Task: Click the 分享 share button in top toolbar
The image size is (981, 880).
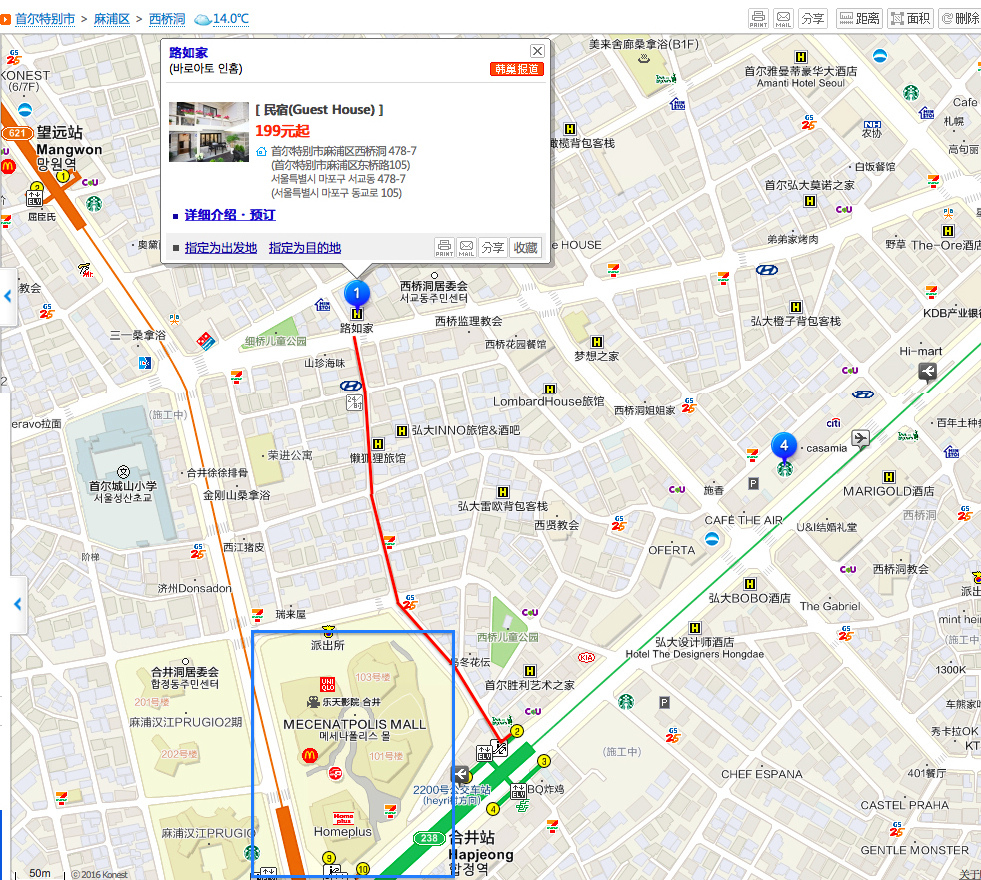Action: (812, 19)
